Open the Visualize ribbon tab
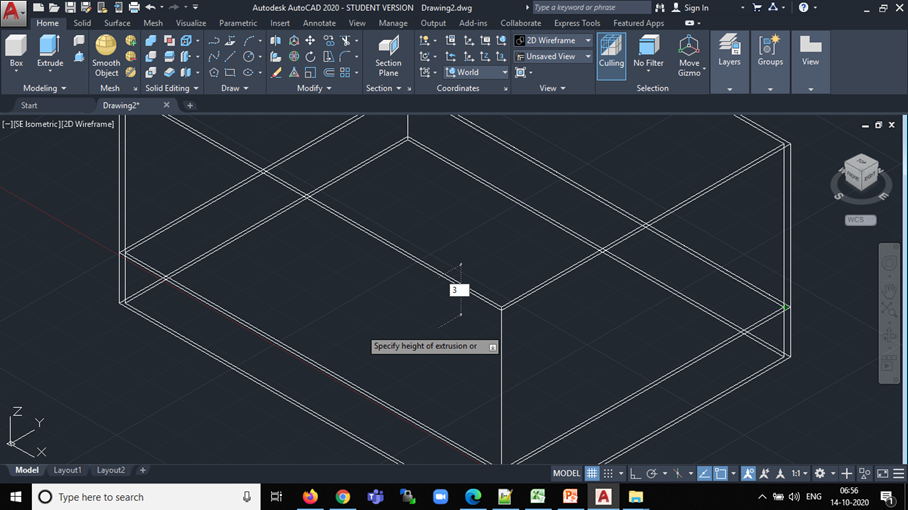The height and width of the screenshot is (510, 908). tap(191, 23)
